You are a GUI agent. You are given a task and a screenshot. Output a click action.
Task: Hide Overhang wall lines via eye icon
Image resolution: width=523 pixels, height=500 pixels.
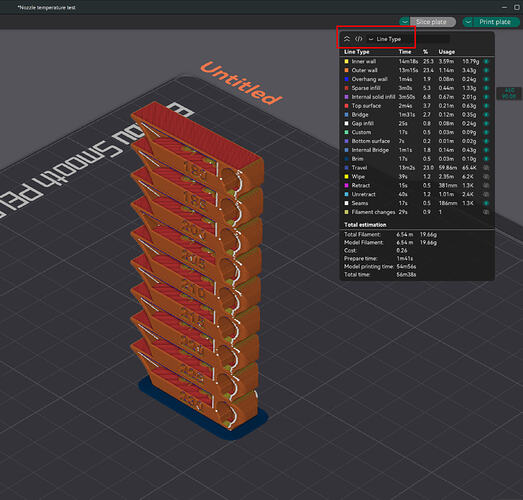pos(486,79)
